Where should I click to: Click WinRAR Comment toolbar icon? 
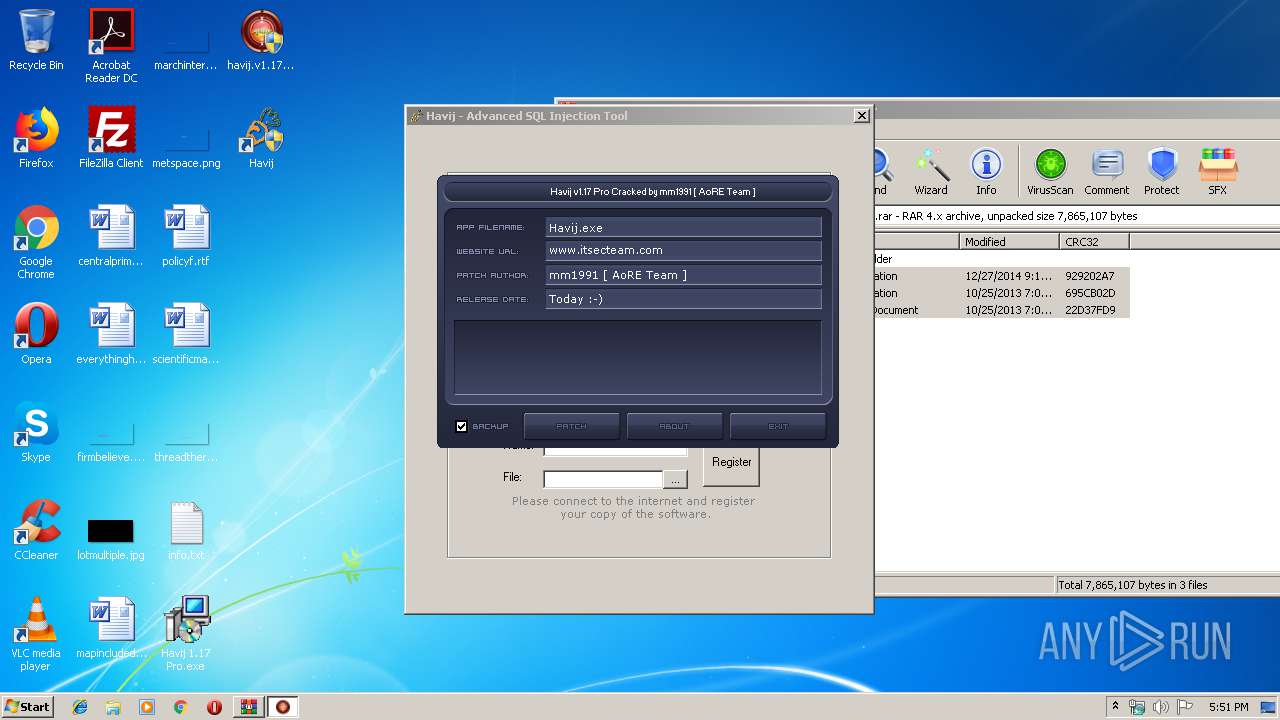pos(1106,171)
